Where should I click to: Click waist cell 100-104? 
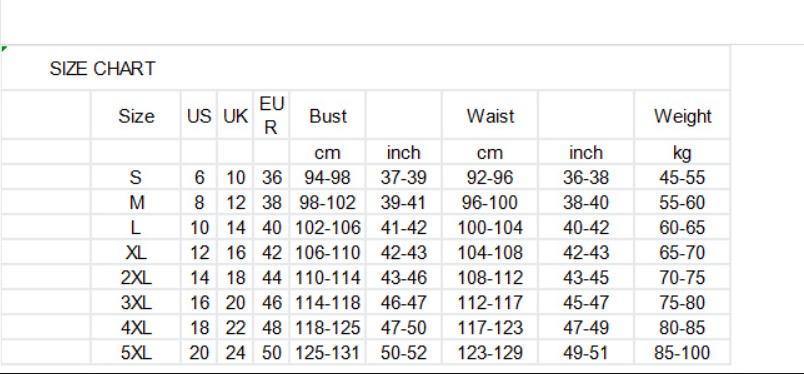490,227
